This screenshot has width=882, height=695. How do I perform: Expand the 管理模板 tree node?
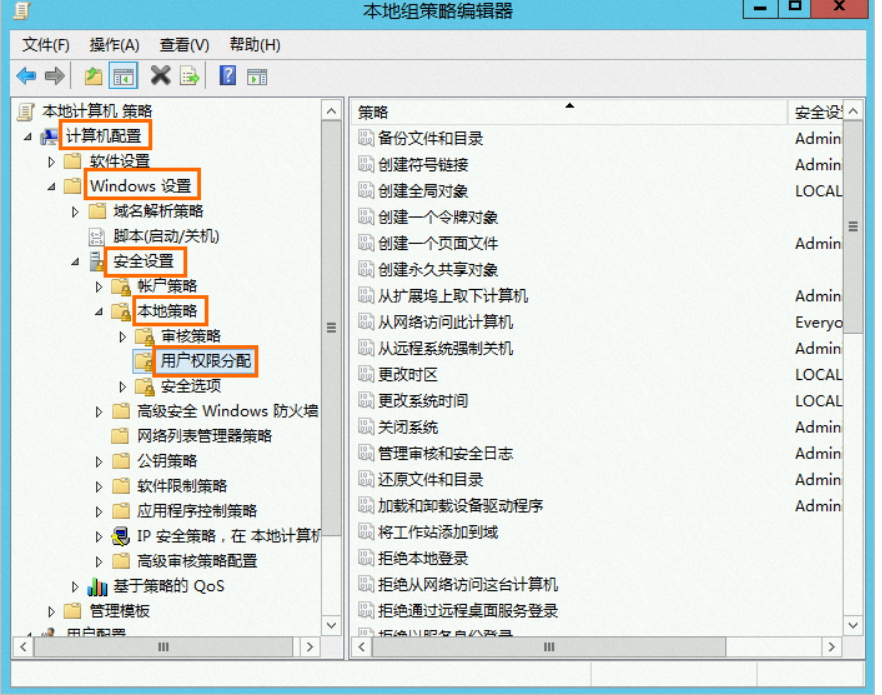point(52,611)
